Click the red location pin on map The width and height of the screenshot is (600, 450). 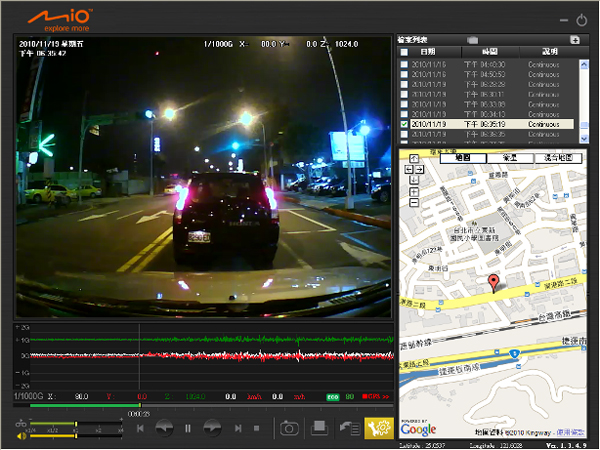(x=492, y=284)
